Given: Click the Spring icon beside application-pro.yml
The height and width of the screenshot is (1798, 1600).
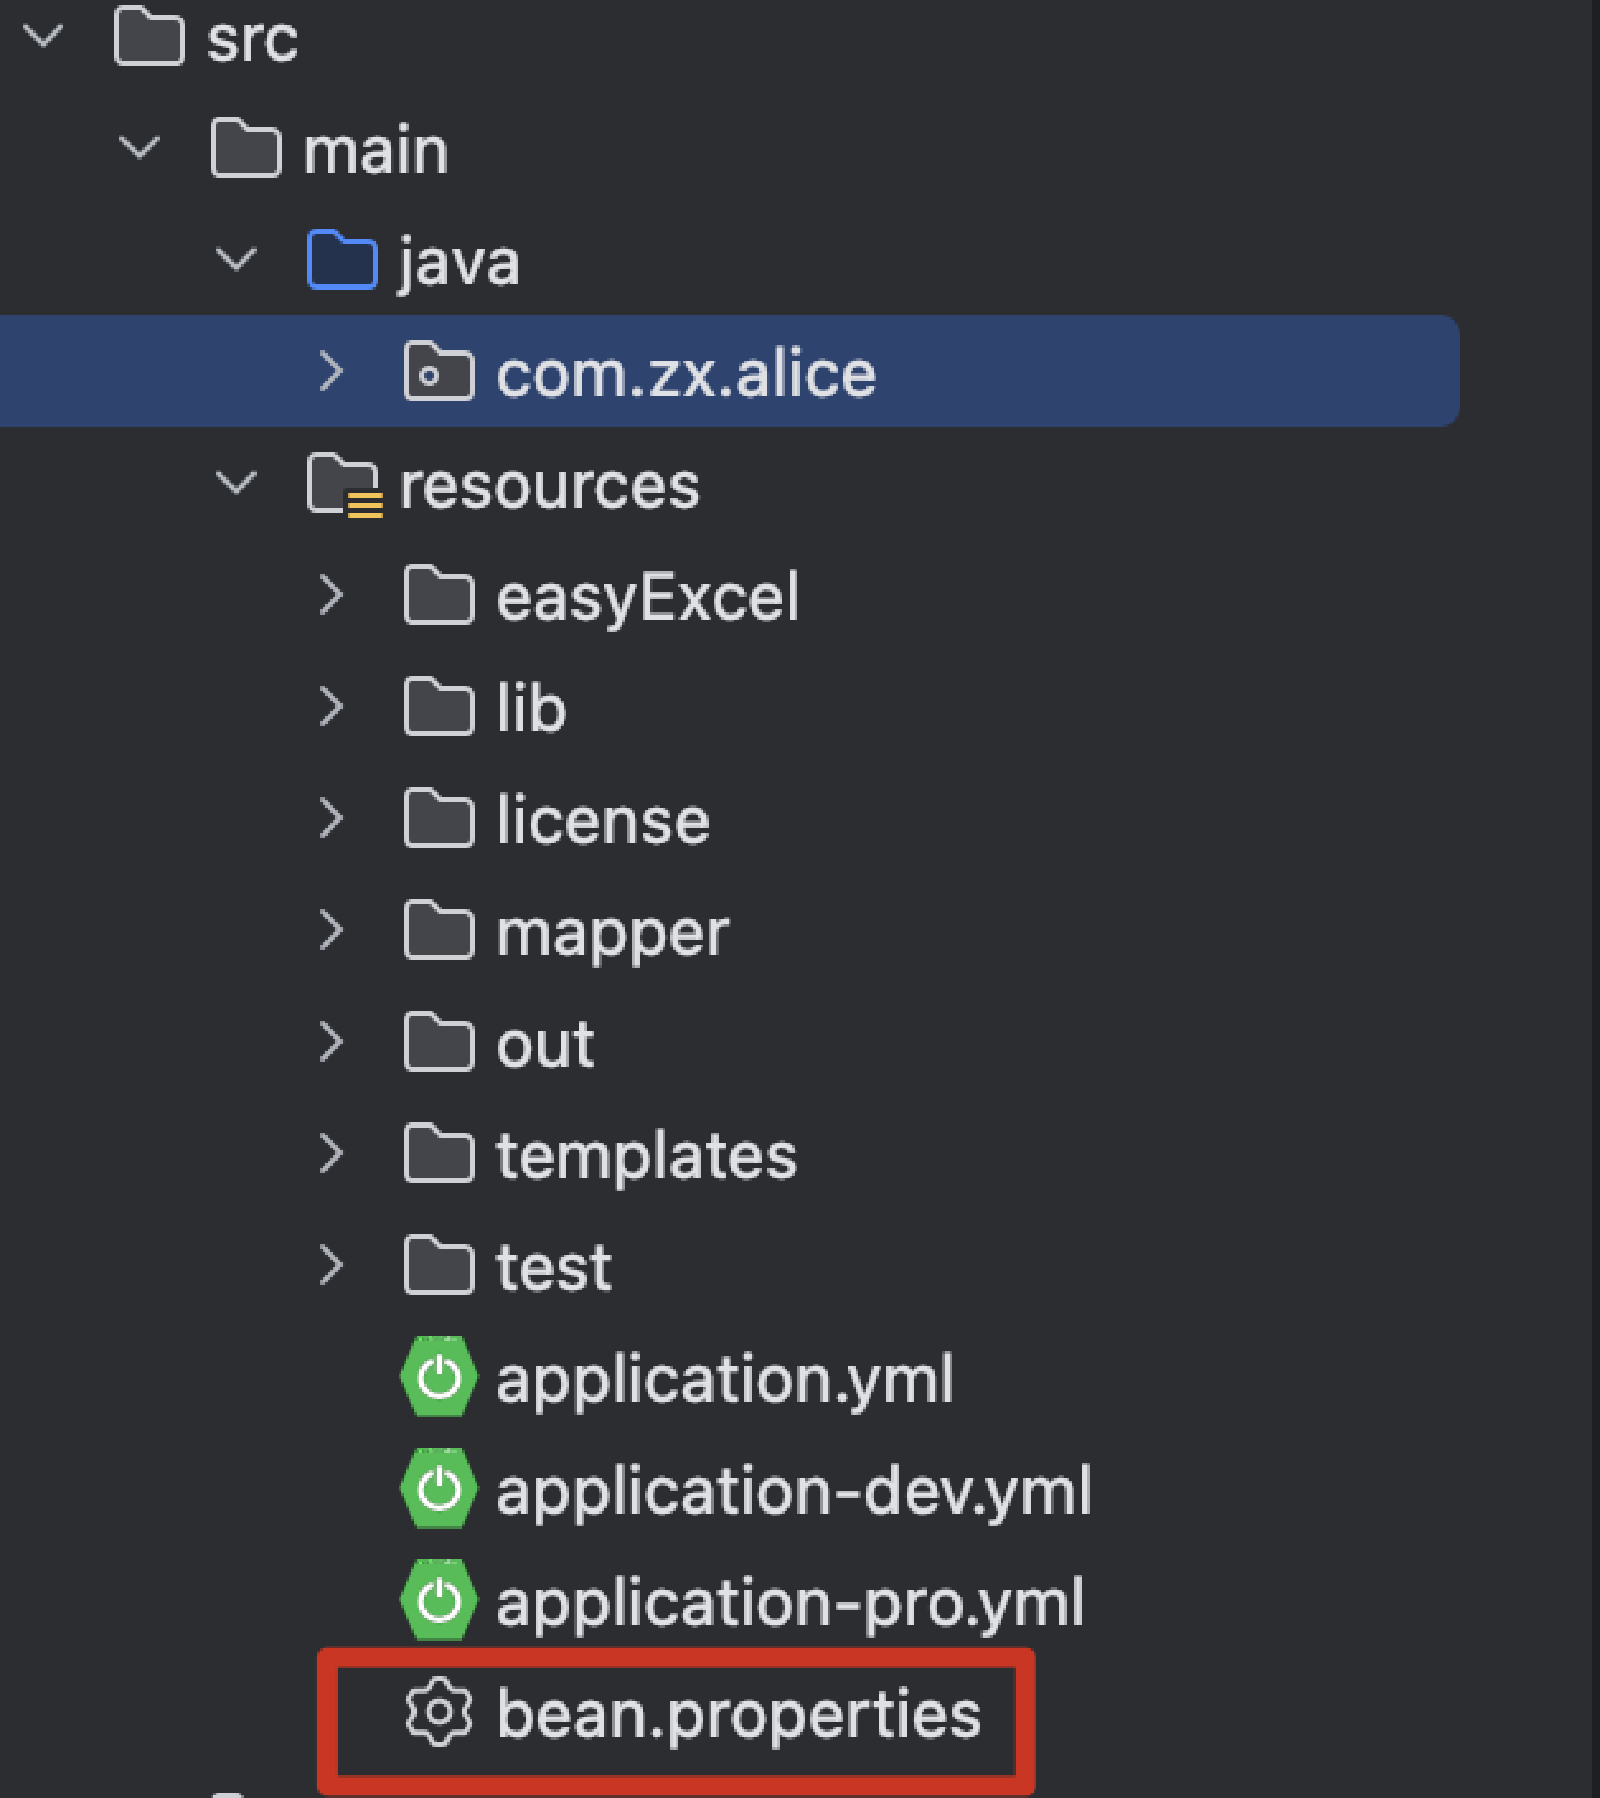Looking at the screenshot, I should click(x=438, y=1602).
